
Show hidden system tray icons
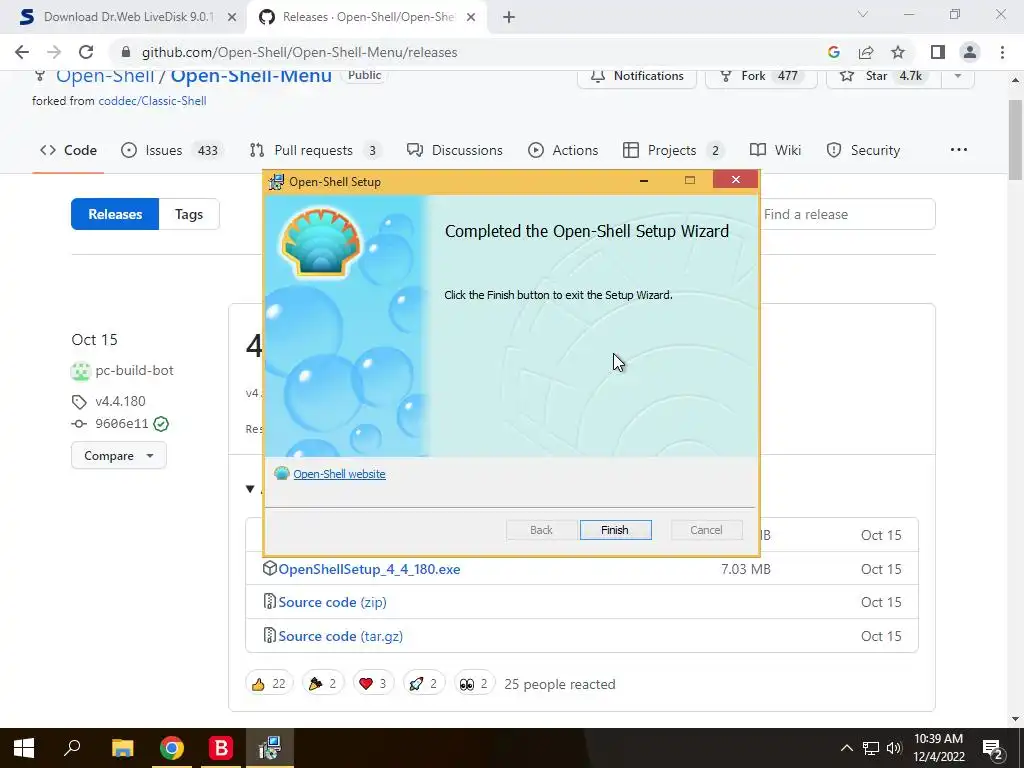[846, 748]
